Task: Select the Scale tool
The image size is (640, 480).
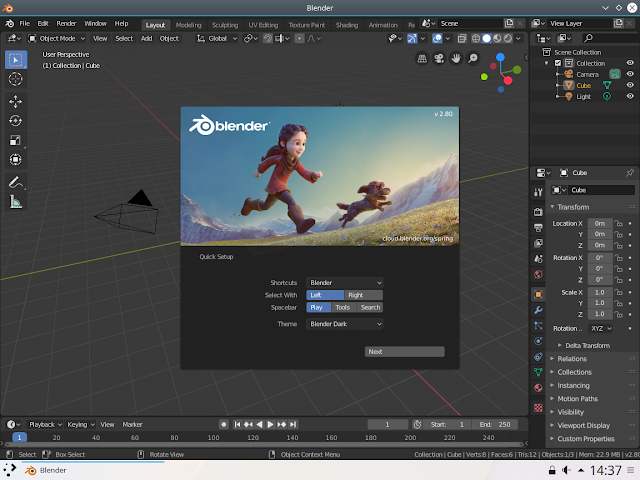Action: pos(16,140)
